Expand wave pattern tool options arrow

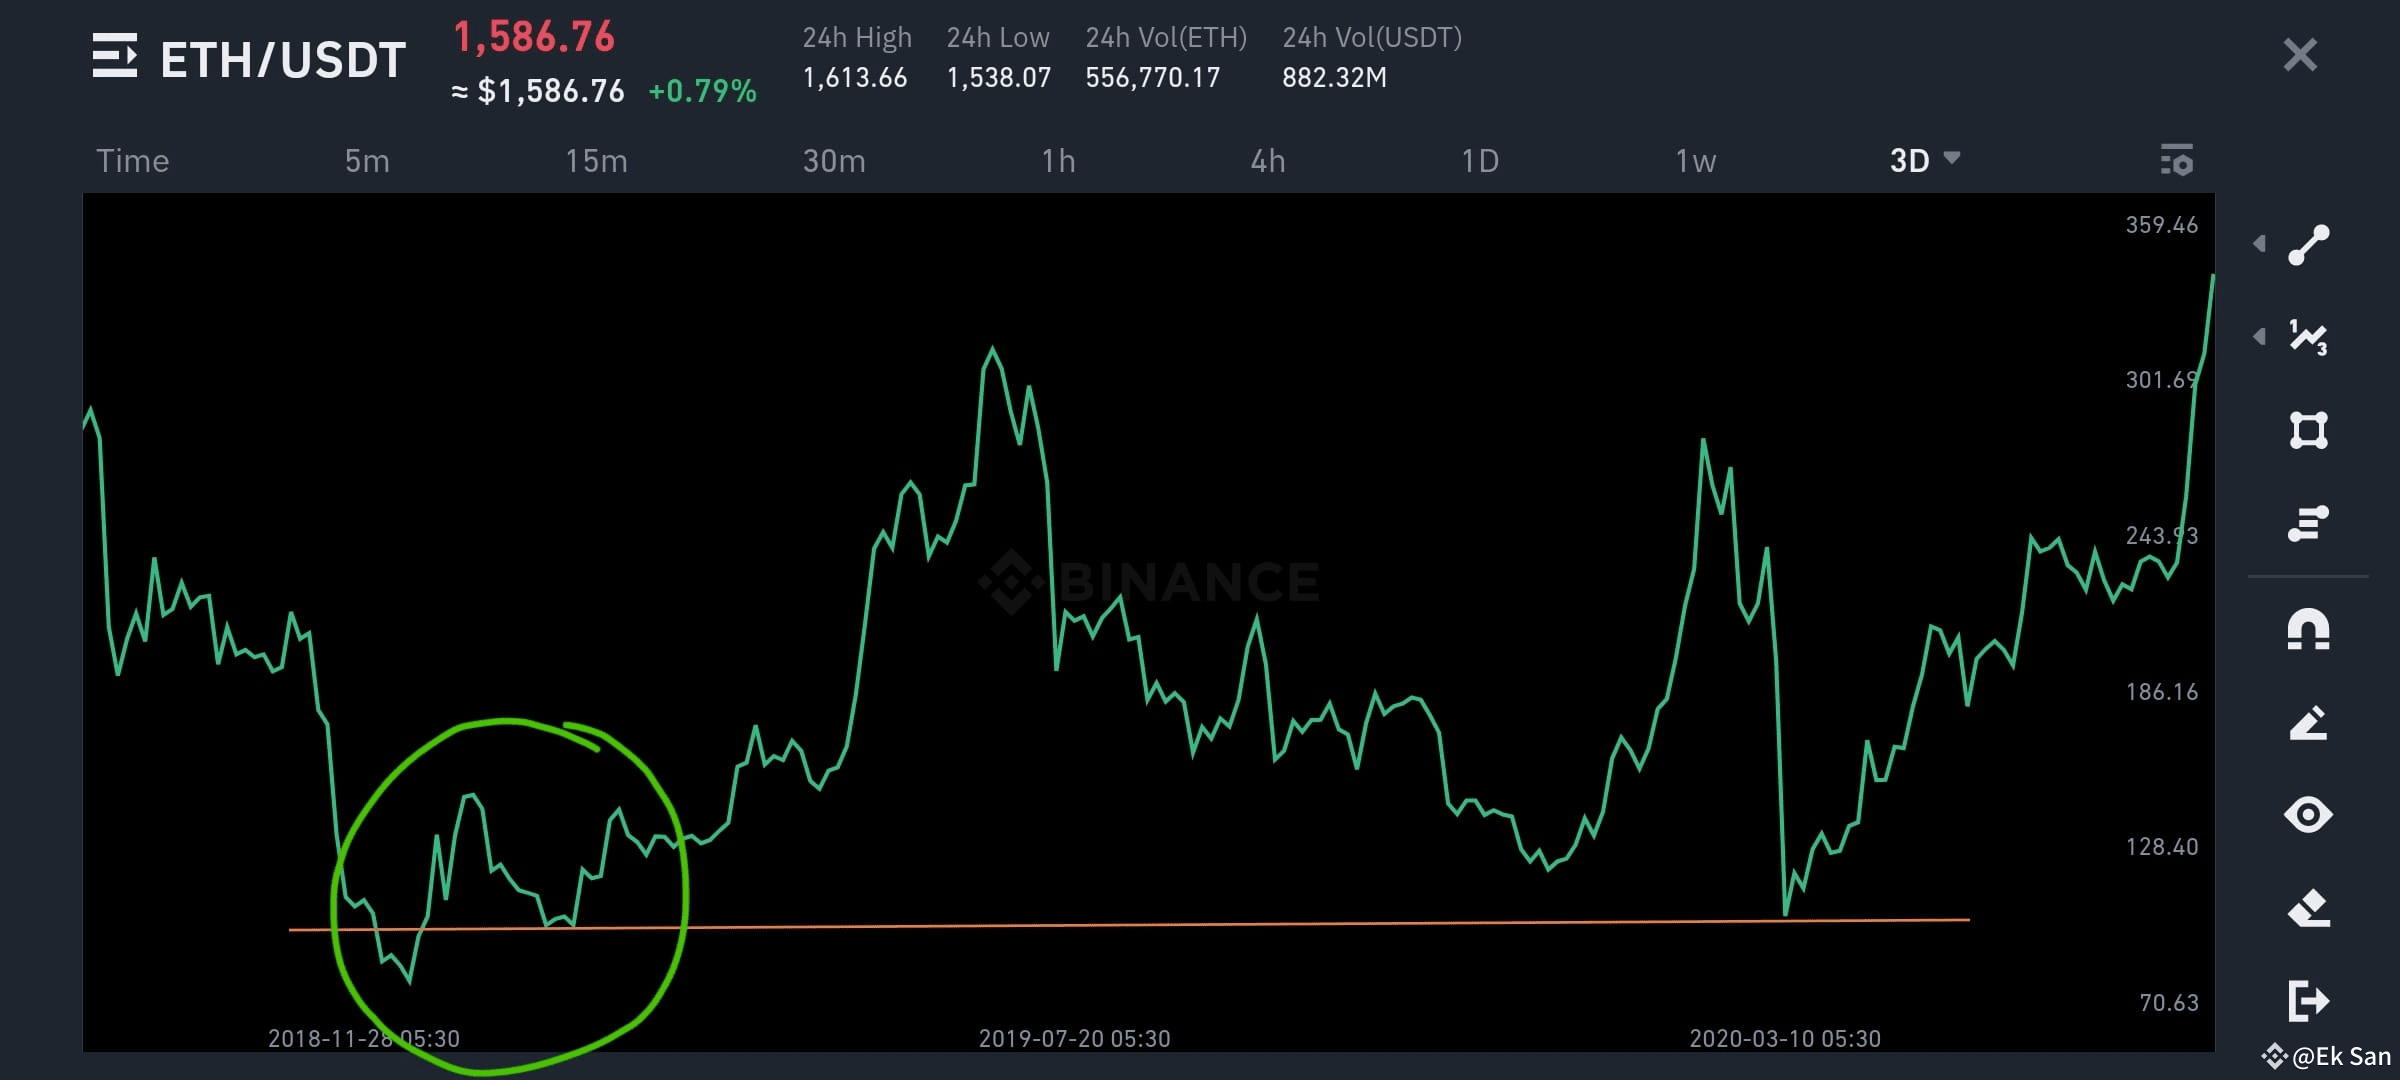(2259, 337)
